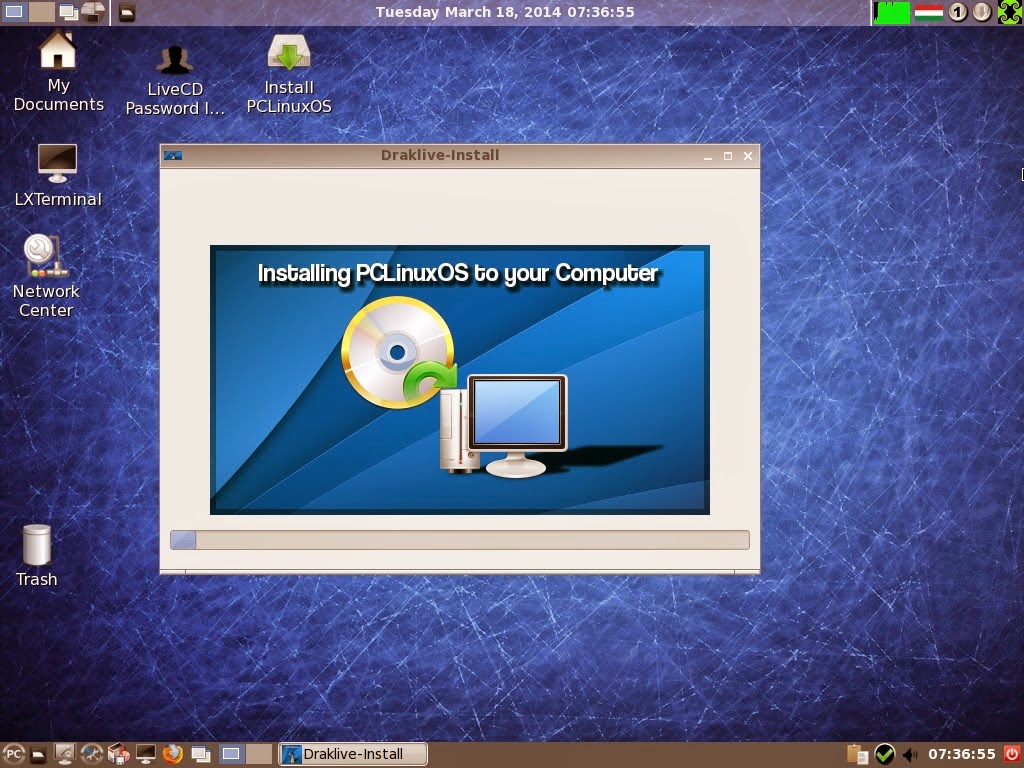Click the date and time in top panel
Image resolution: width=1024 pixels, height=768 pixels.
[x=505, y=12]
